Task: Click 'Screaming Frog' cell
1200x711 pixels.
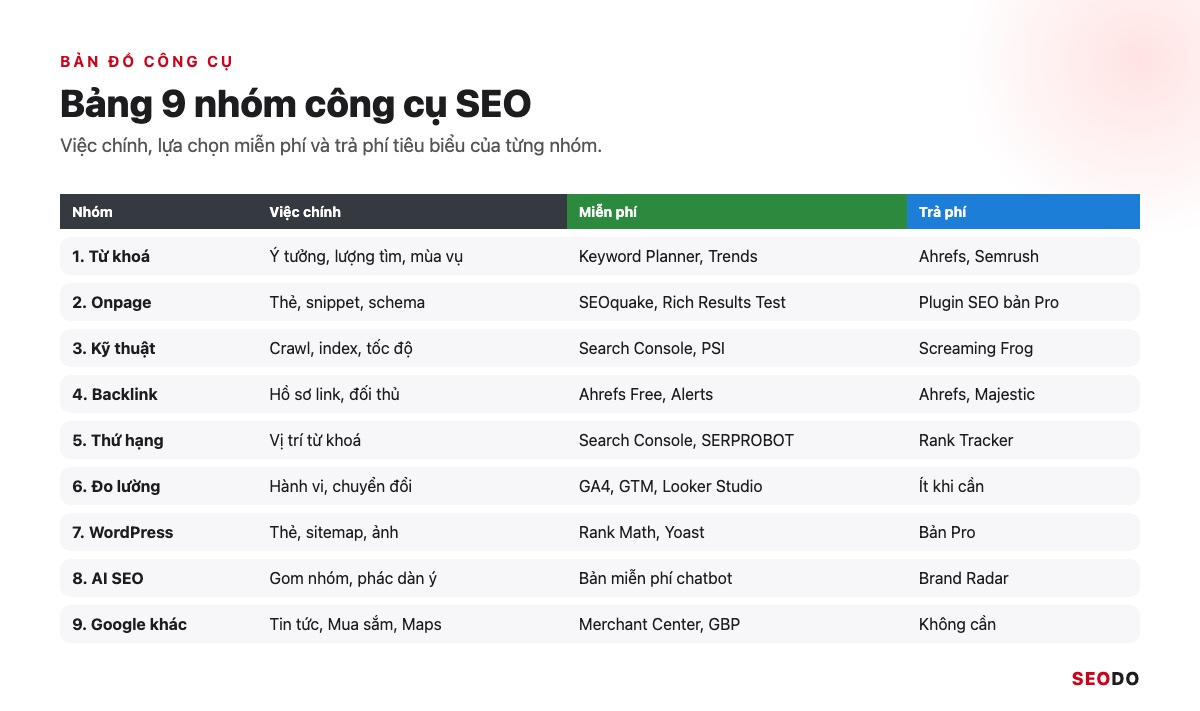Action: 976,348
